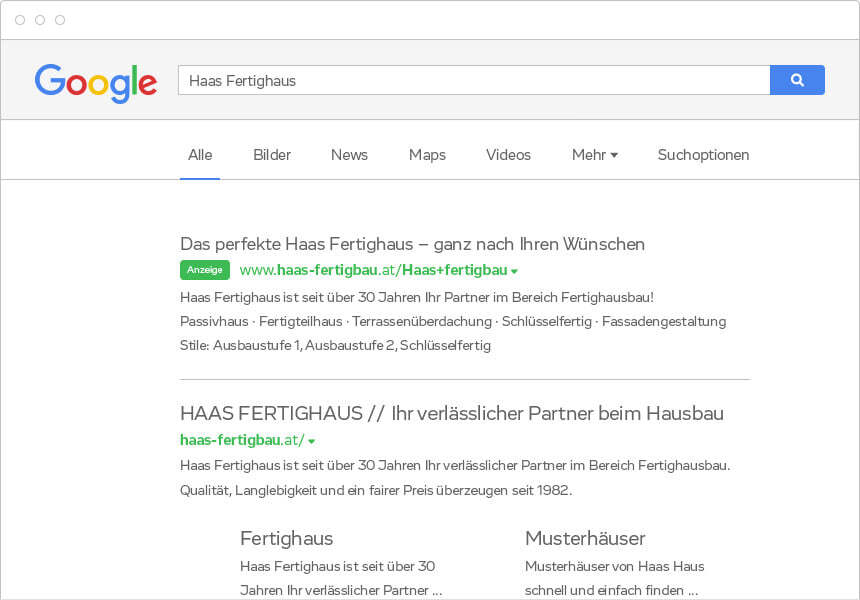Viewport: 860px width, 600px height.
Task: Open the Fertighaus sitelink
Action: 286,539
